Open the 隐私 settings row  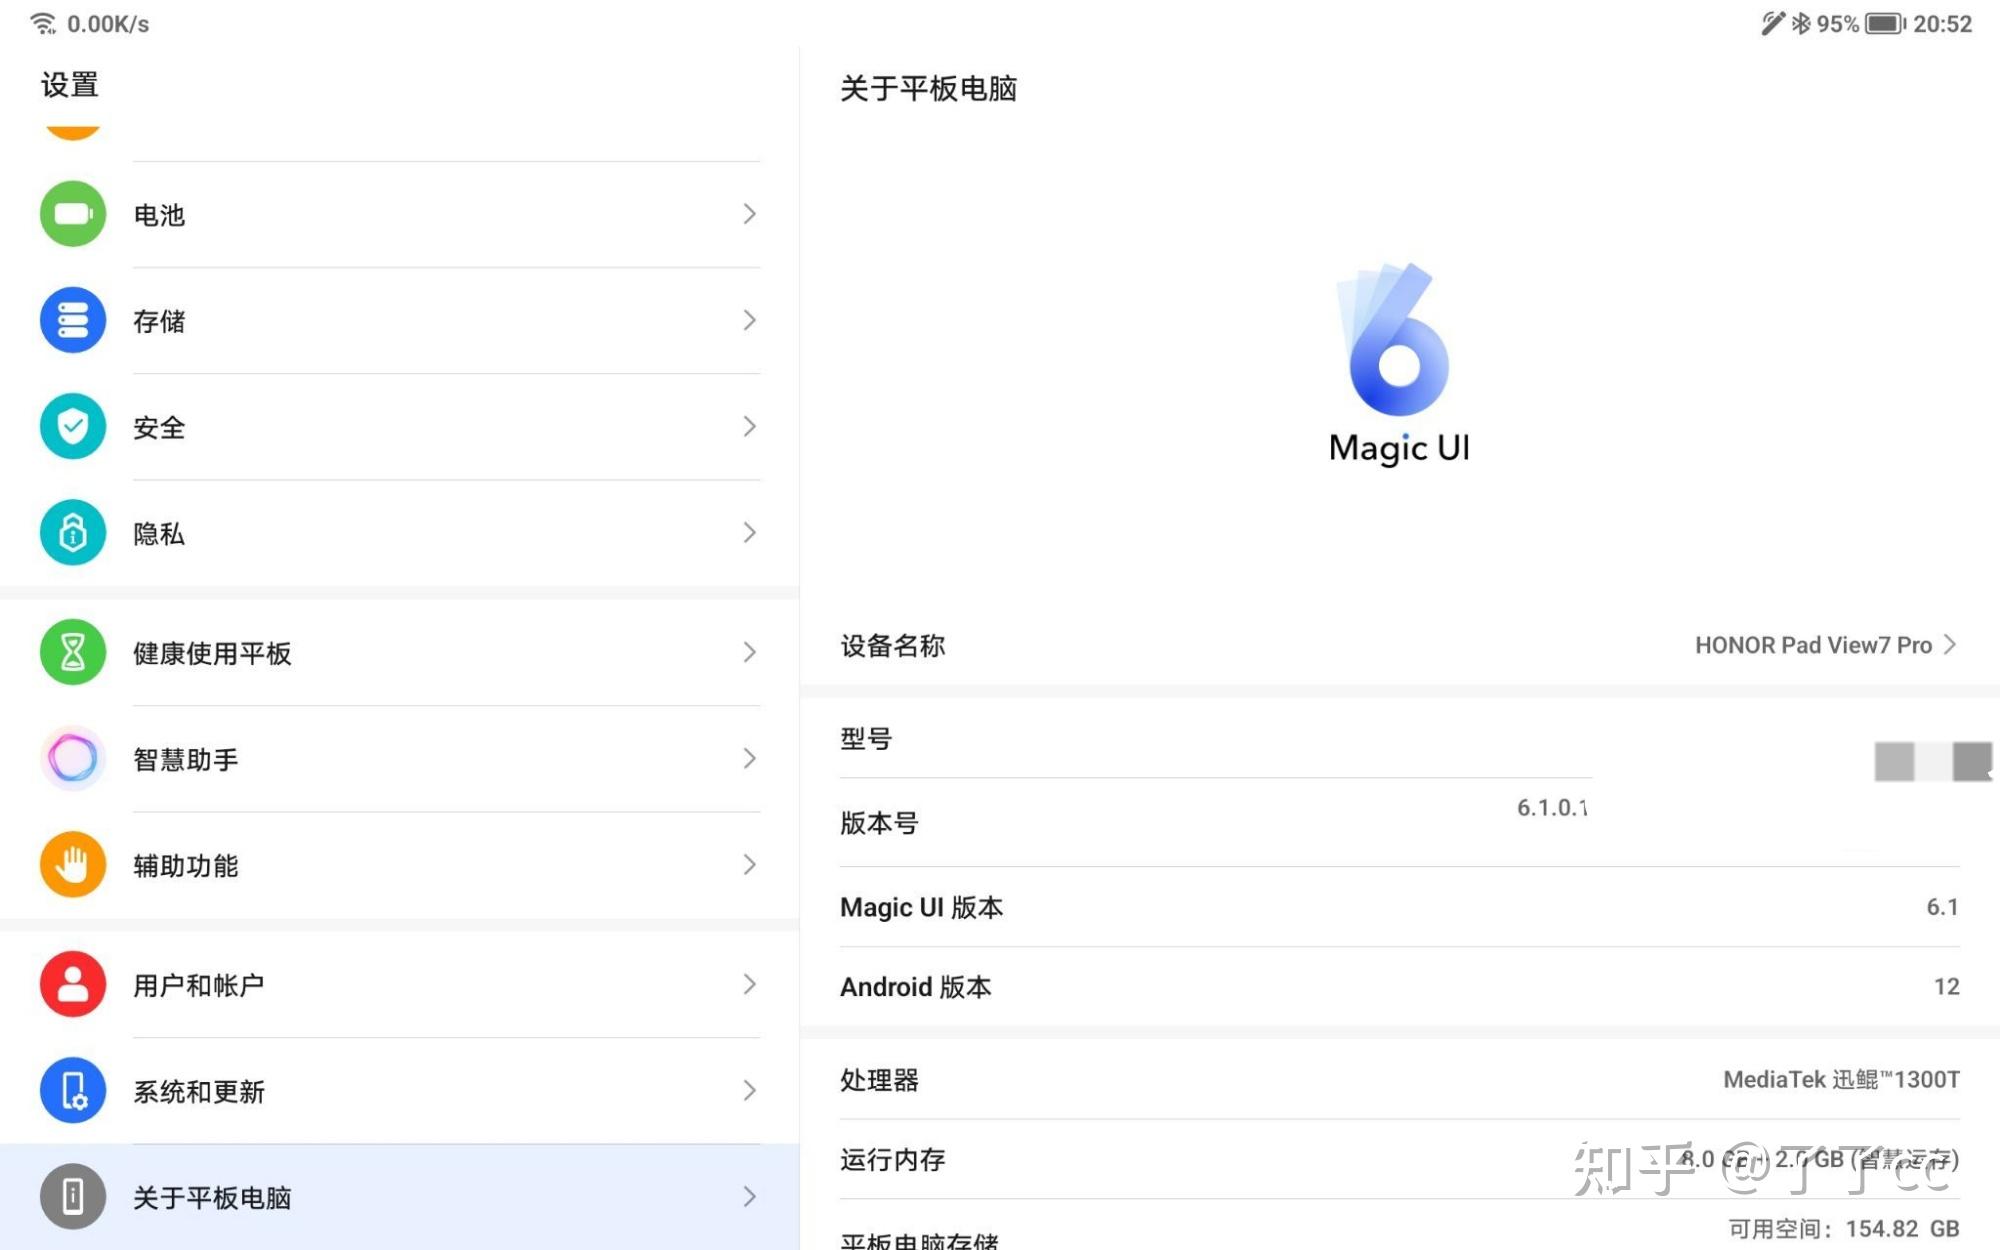click(400, 533)
